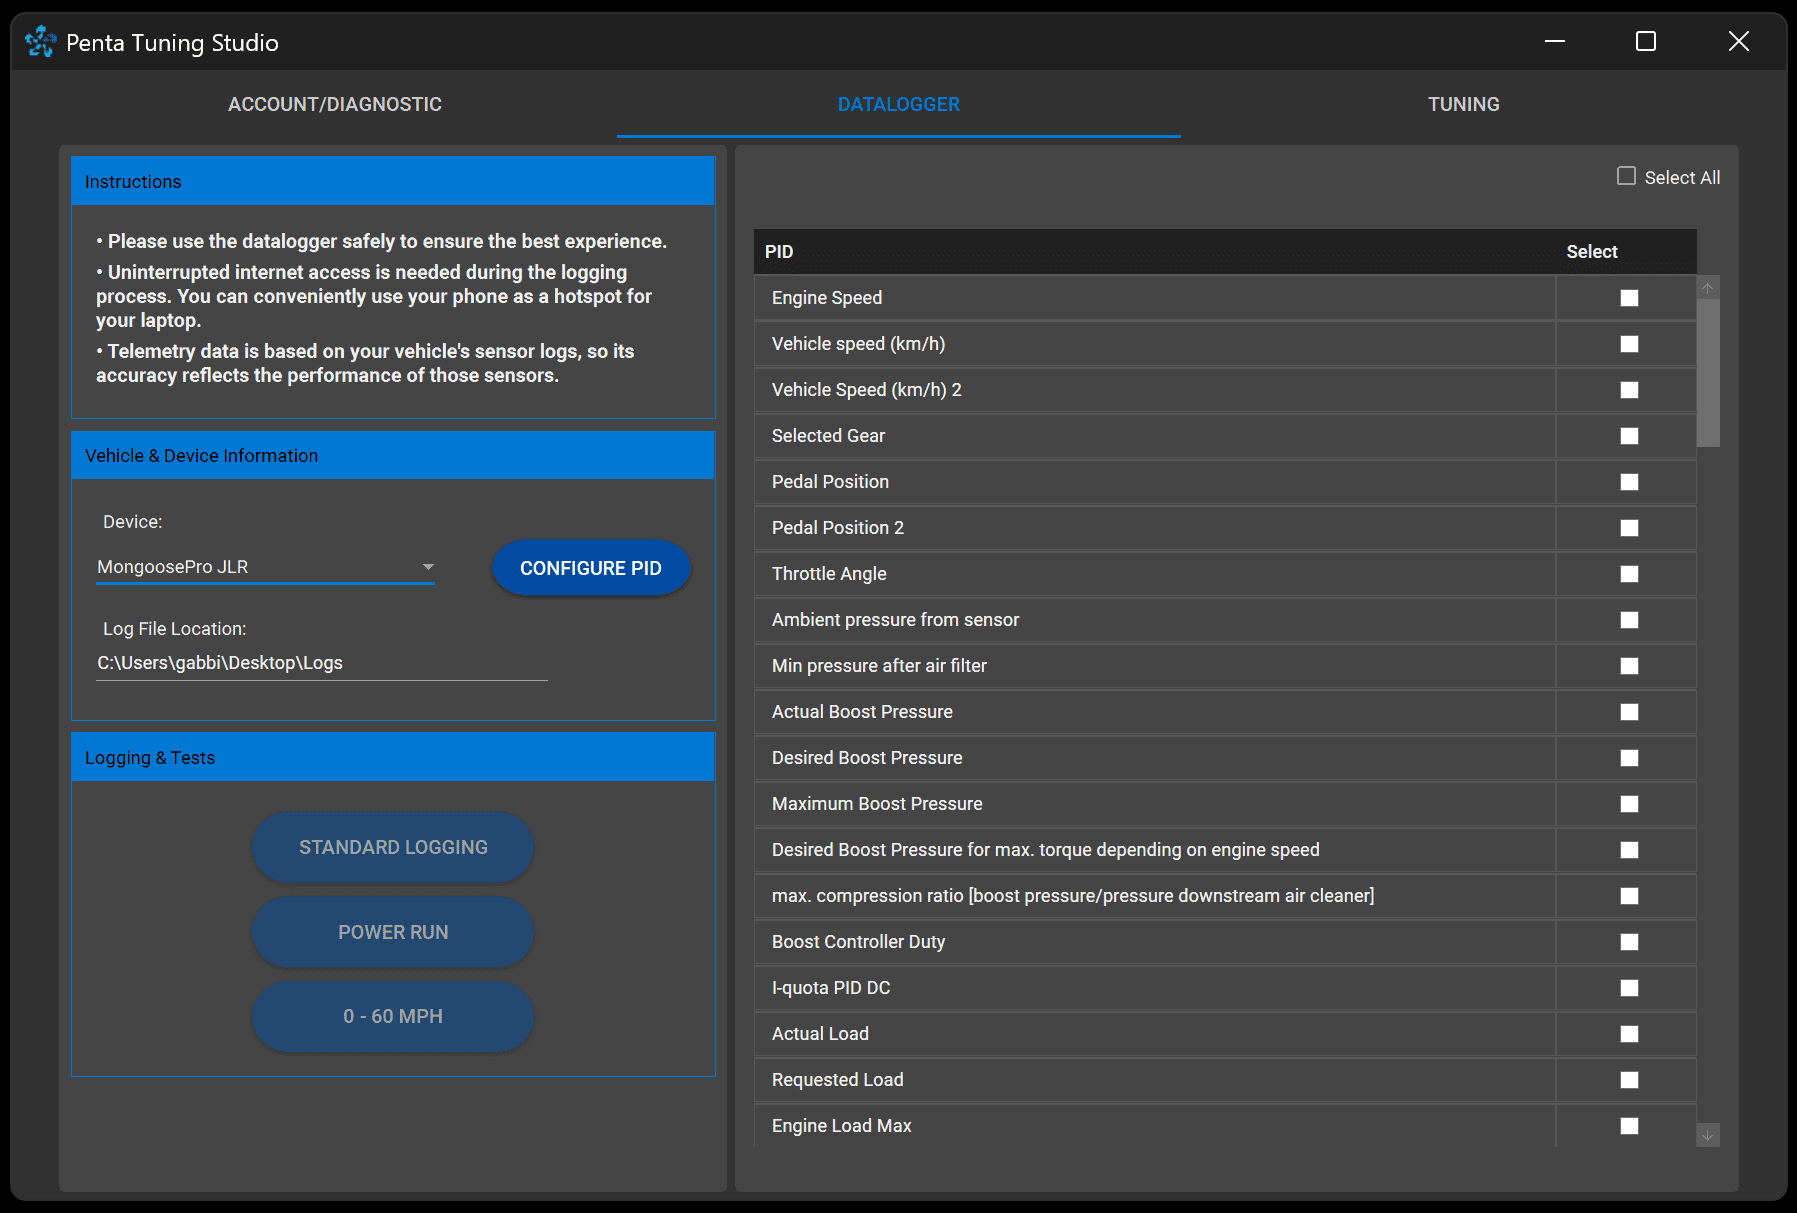This screenshot has height=1213, width=1797.
Task: Toggle the I-quota PID DC checkbox
Action: [1629, 988]
